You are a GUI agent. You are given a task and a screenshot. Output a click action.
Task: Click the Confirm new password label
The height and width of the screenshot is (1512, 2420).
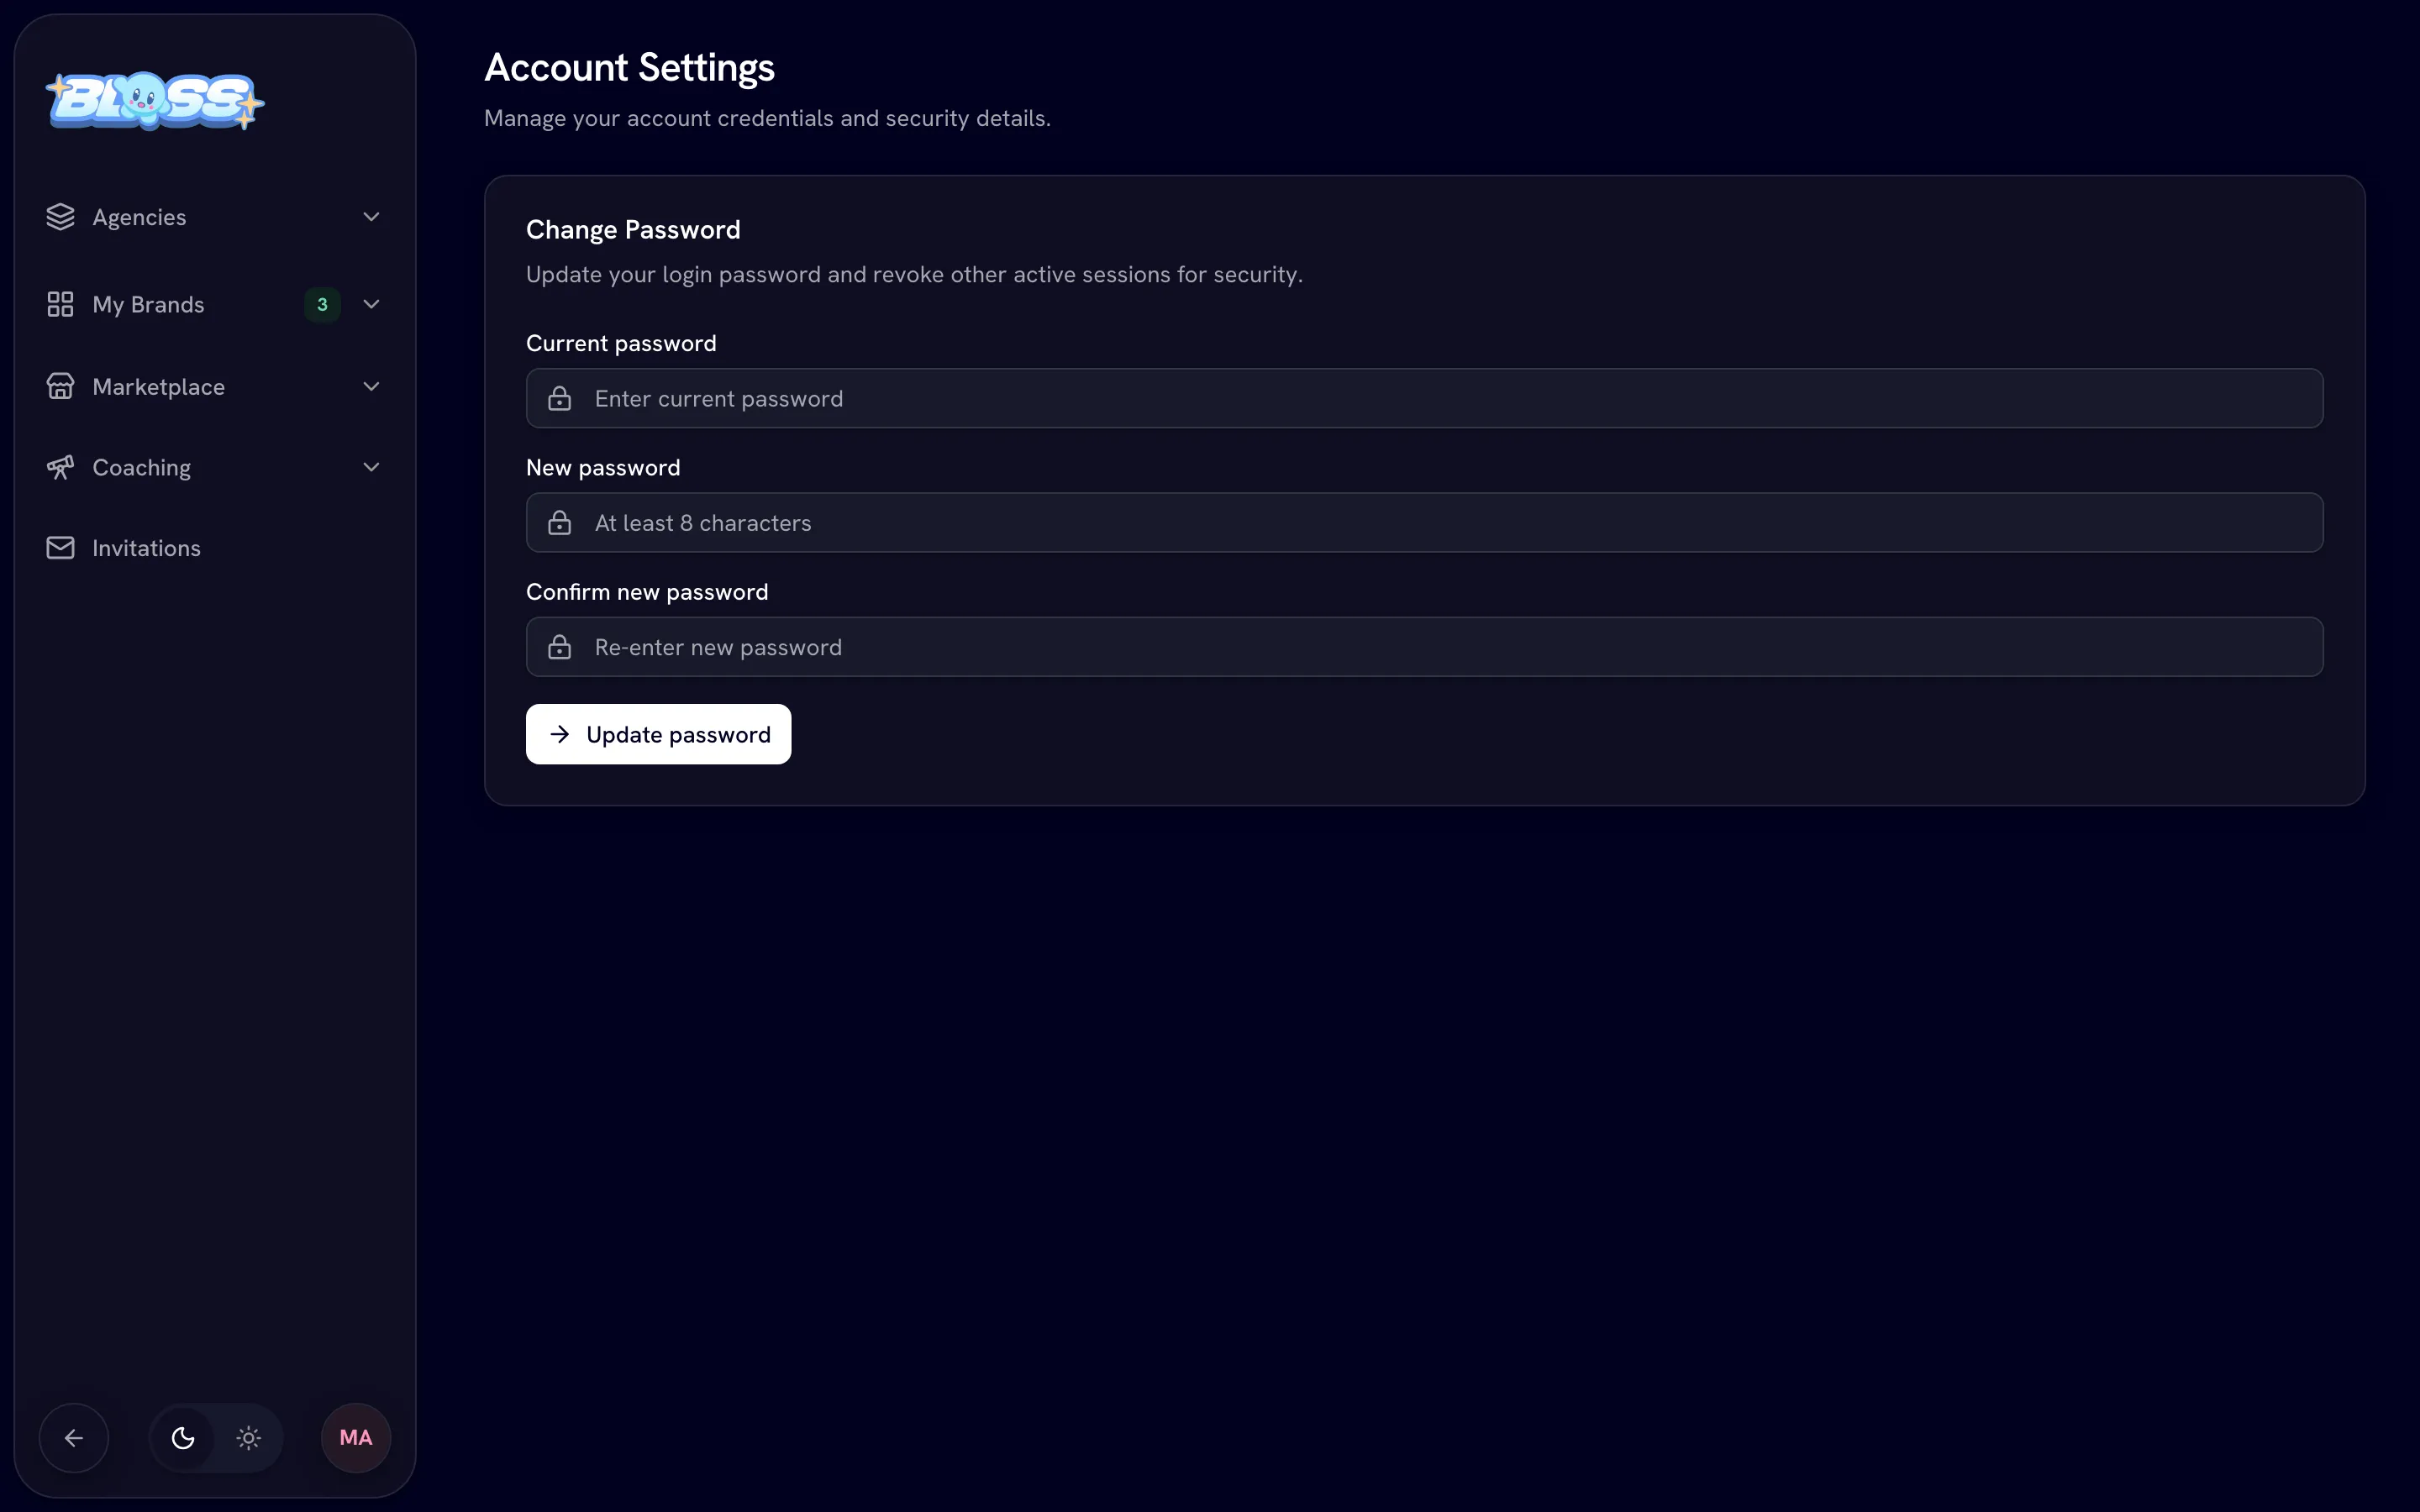coord(647,592)
